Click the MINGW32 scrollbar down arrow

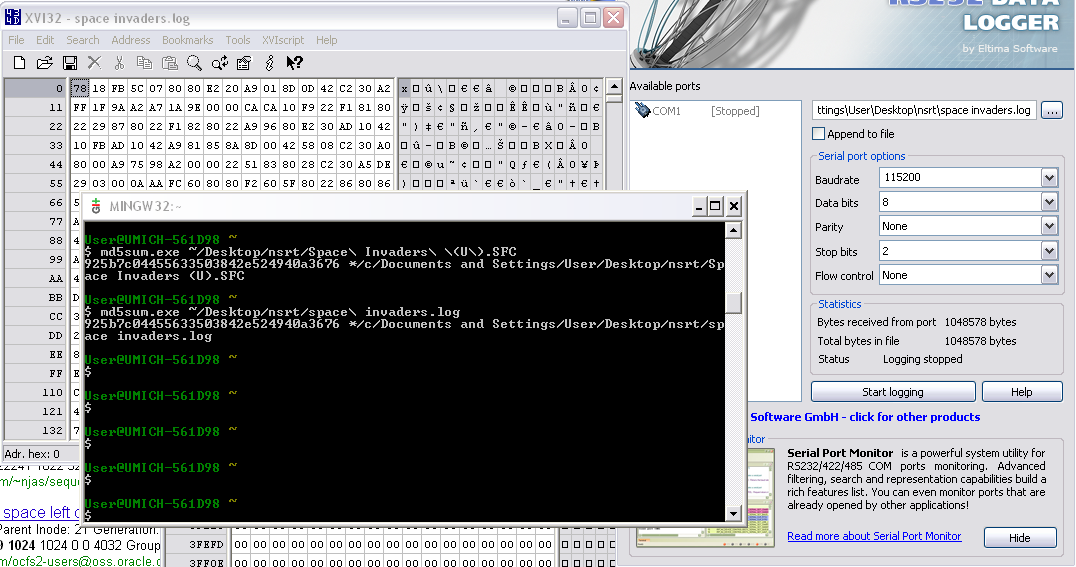click(733, 513)
